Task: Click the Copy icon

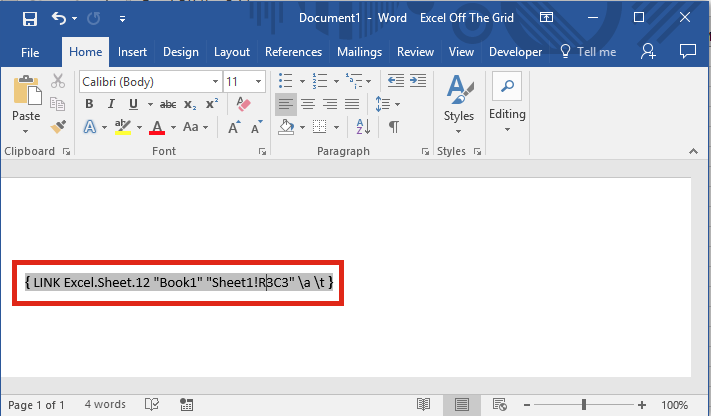Action: (x=58, y=104)
